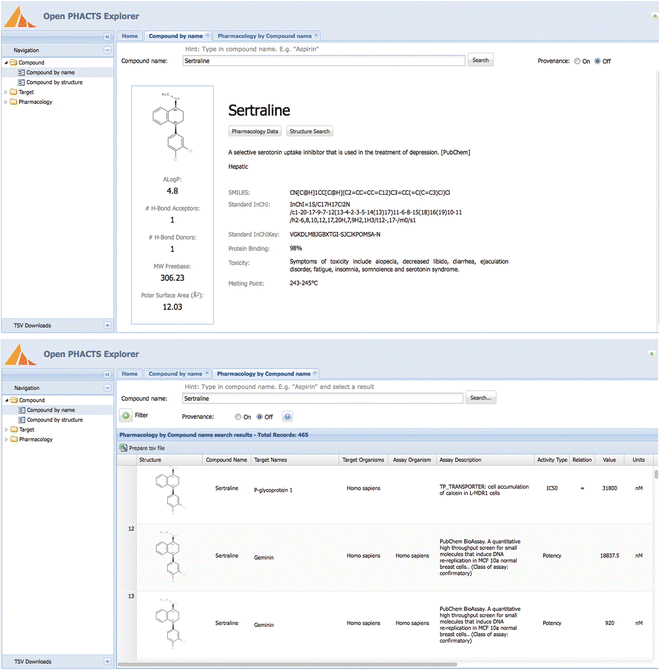Click Compound folder icon in top tree
Image resolution: width=660 pixels, height=670 pixels.
13,62
